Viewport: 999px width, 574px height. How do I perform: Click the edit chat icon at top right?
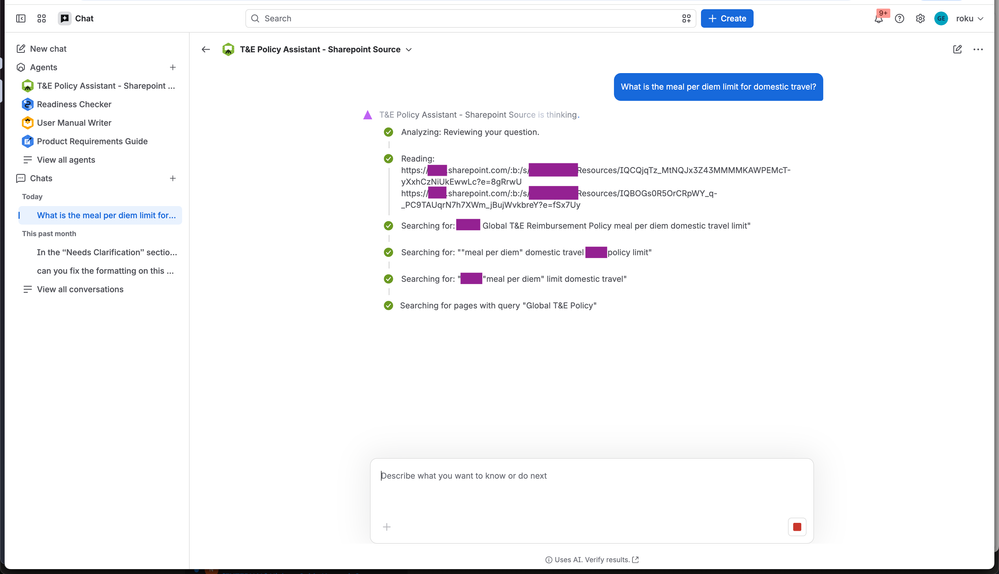[957, 49]
